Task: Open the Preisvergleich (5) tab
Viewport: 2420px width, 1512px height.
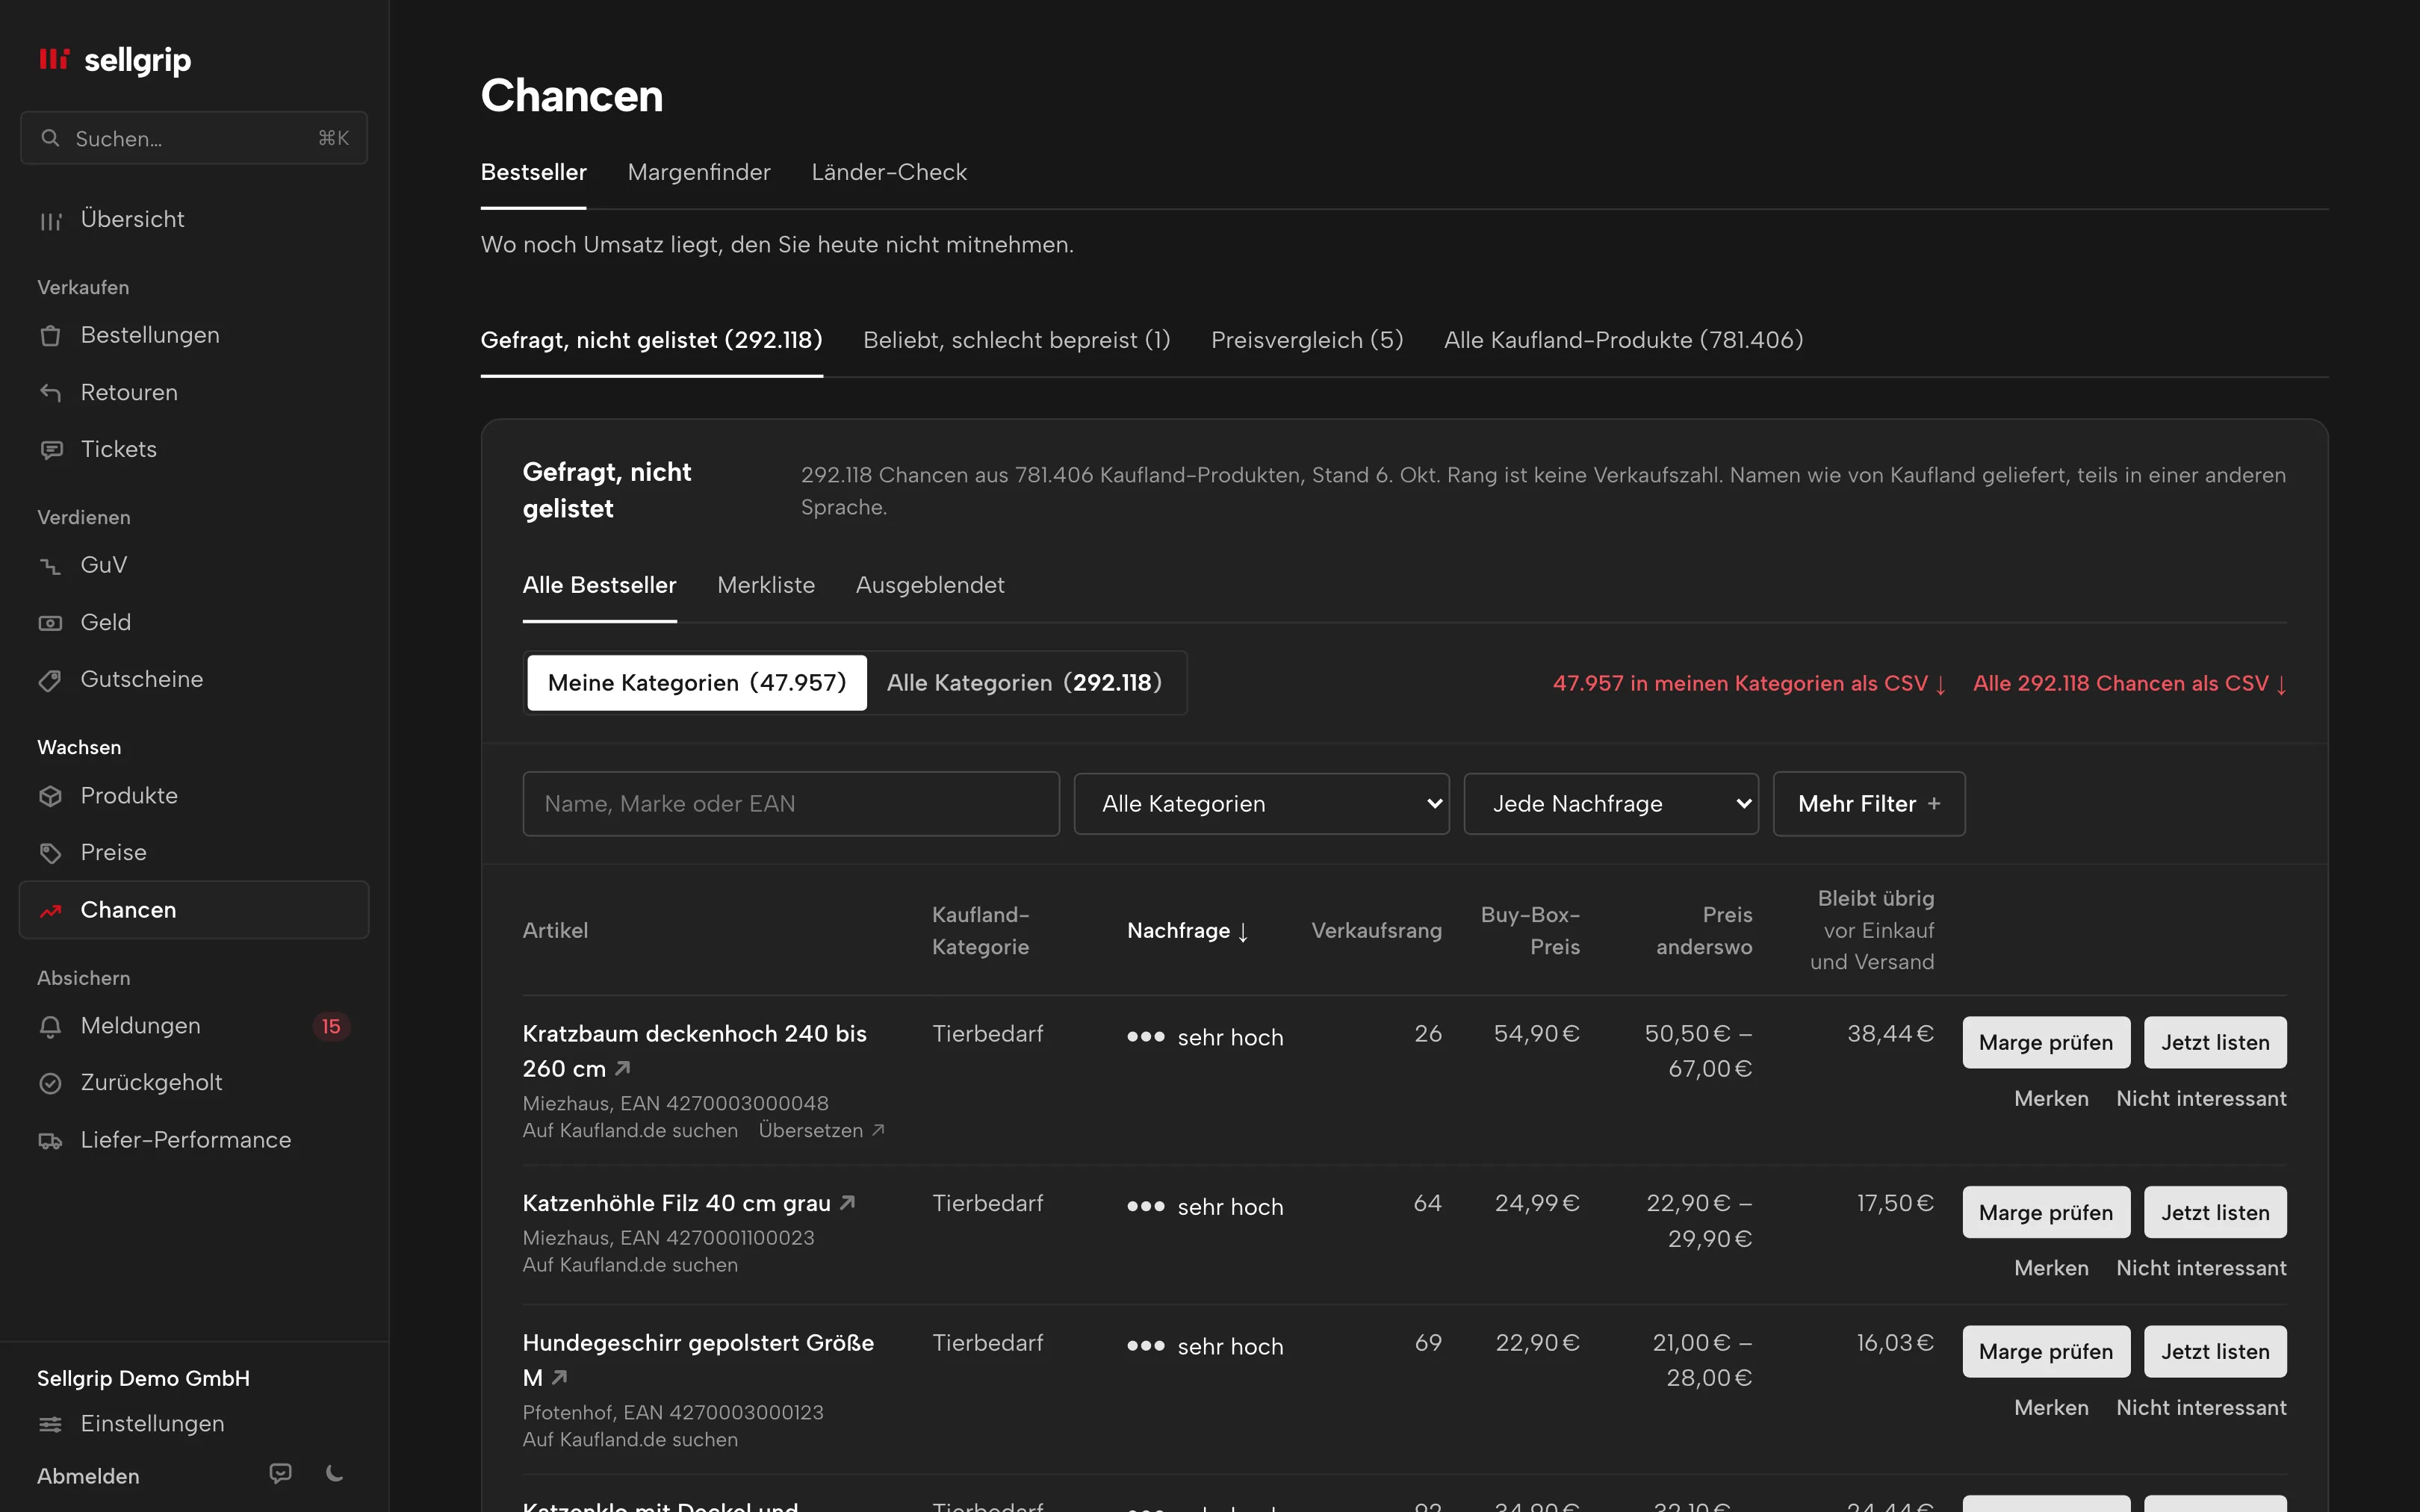Action: click(1307, 340)
